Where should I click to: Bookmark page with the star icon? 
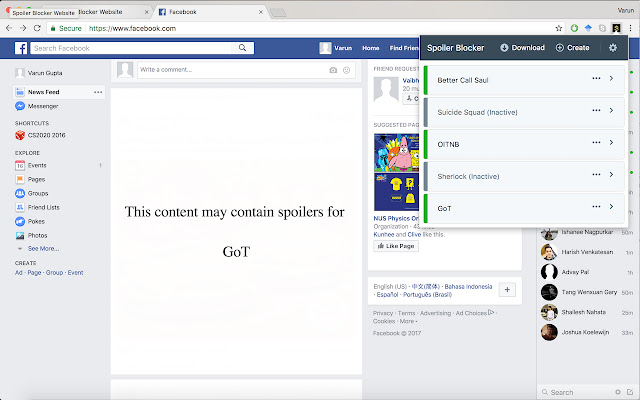click(x=559, y=28)
